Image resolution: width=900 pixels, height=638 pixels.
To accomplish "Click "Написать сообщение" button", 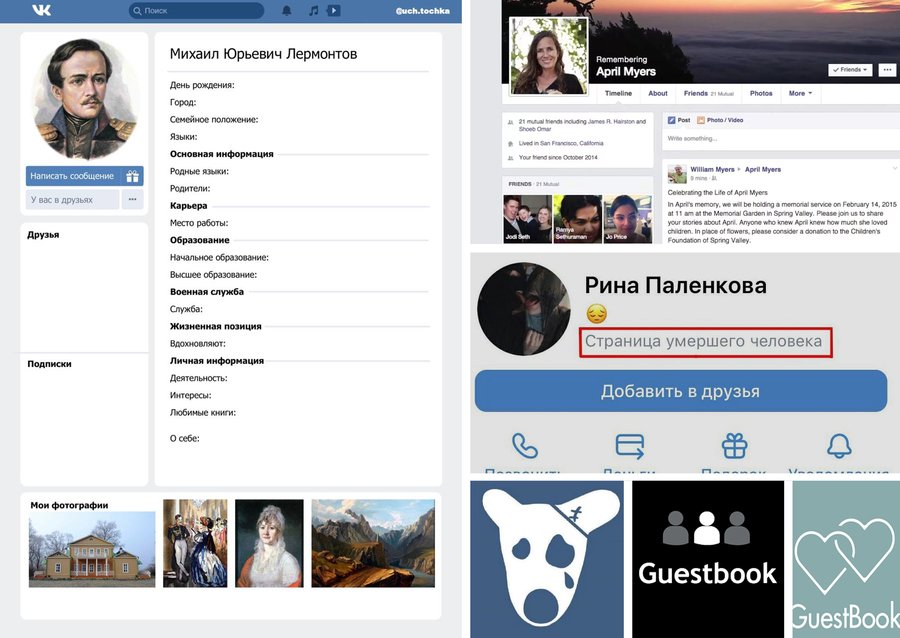I will coord(73,176).
